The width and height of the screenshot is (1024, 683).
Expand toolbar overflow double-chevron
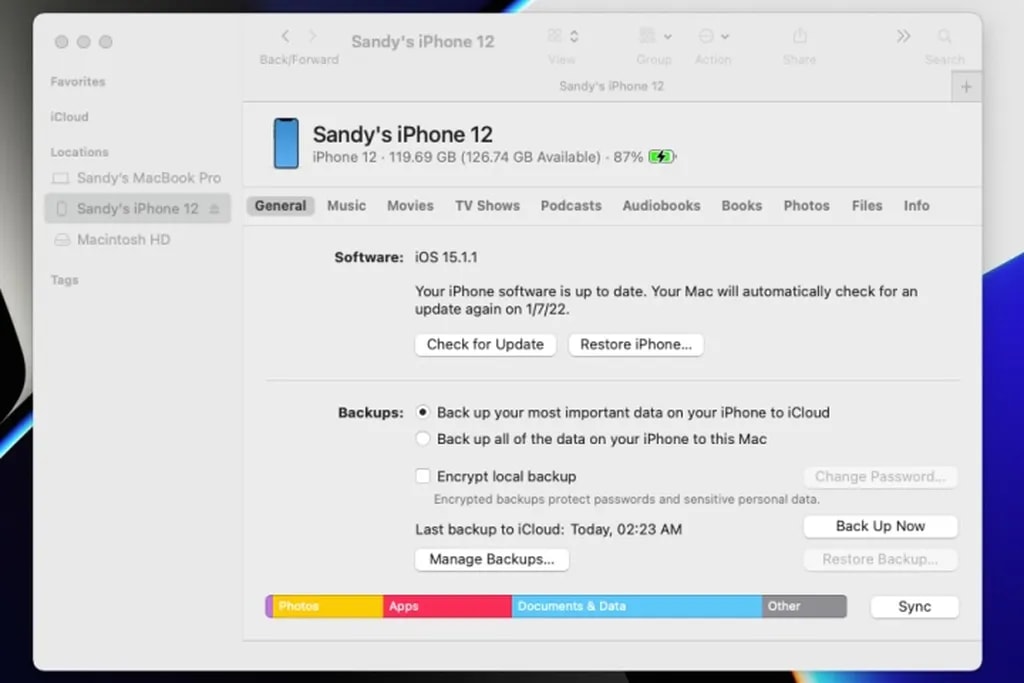(x=903, y=37)
